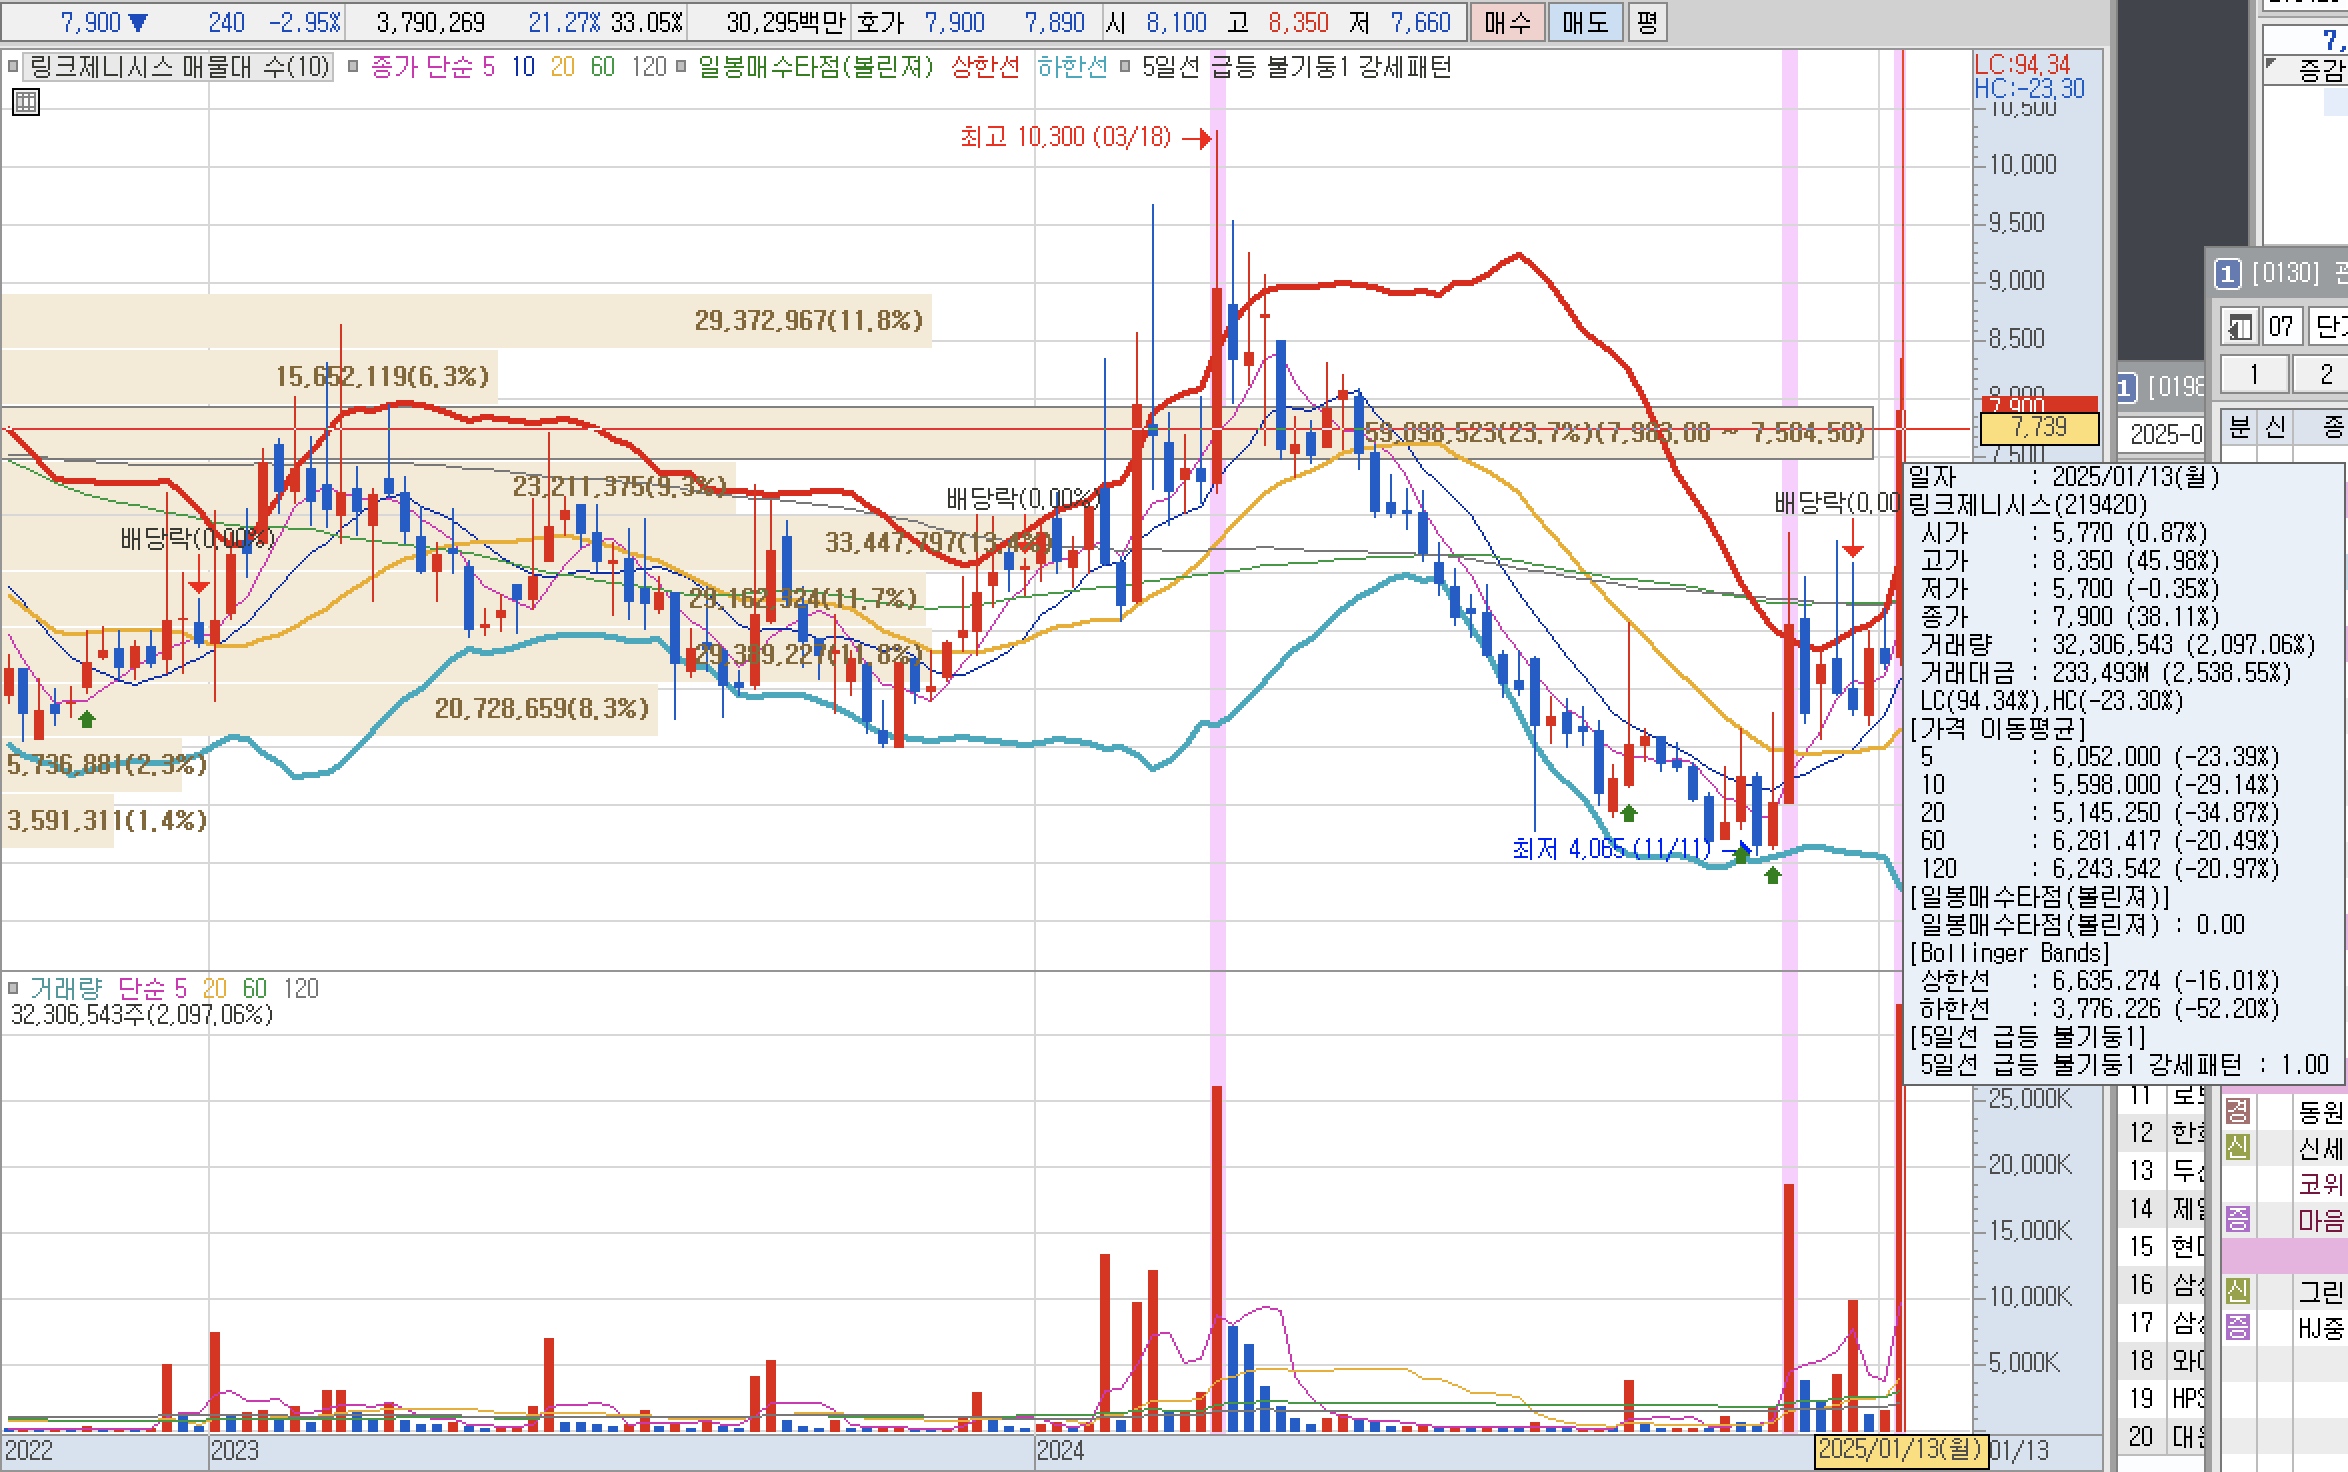Select watchlist tab 2
2348x1472 pixels.
pyautogui.click(x=2326, y=375)
